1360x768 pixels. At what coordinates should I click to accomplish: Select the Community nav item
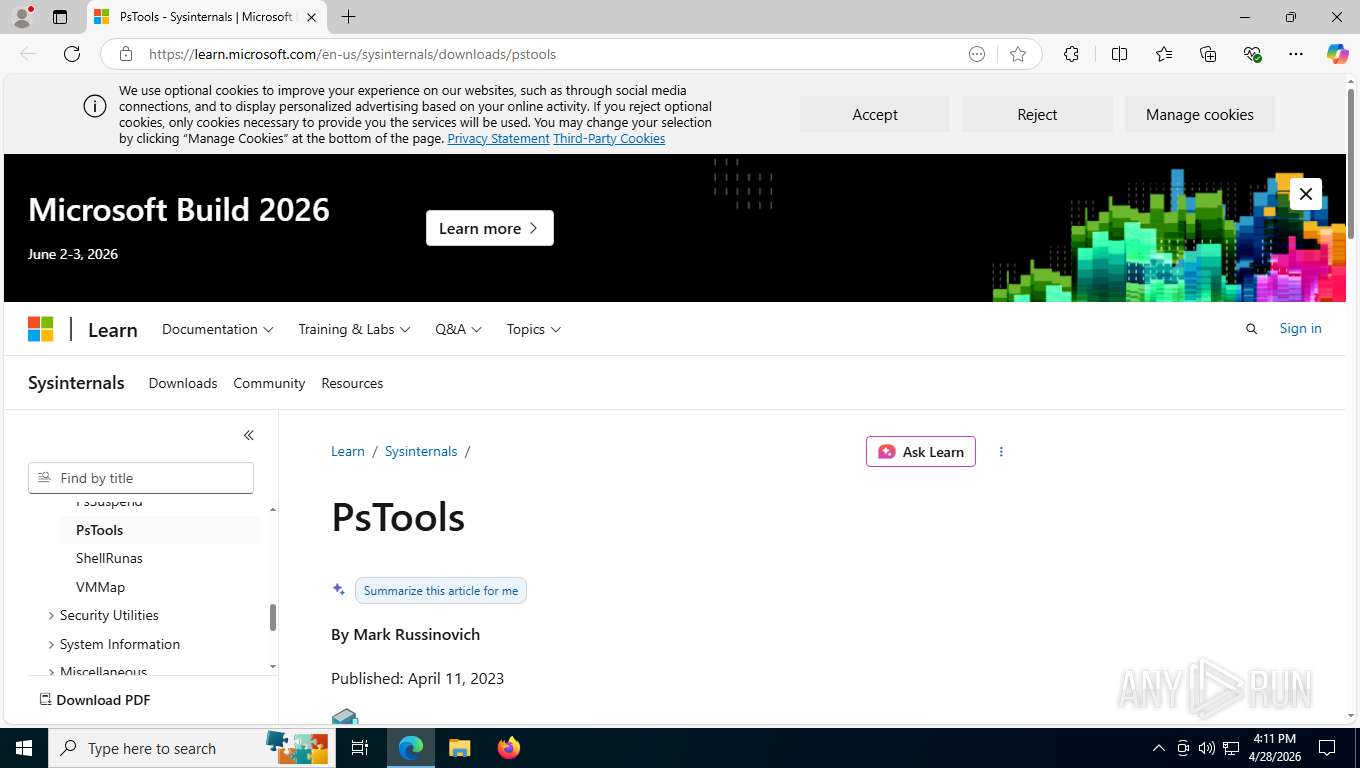[x=269, y=383]
